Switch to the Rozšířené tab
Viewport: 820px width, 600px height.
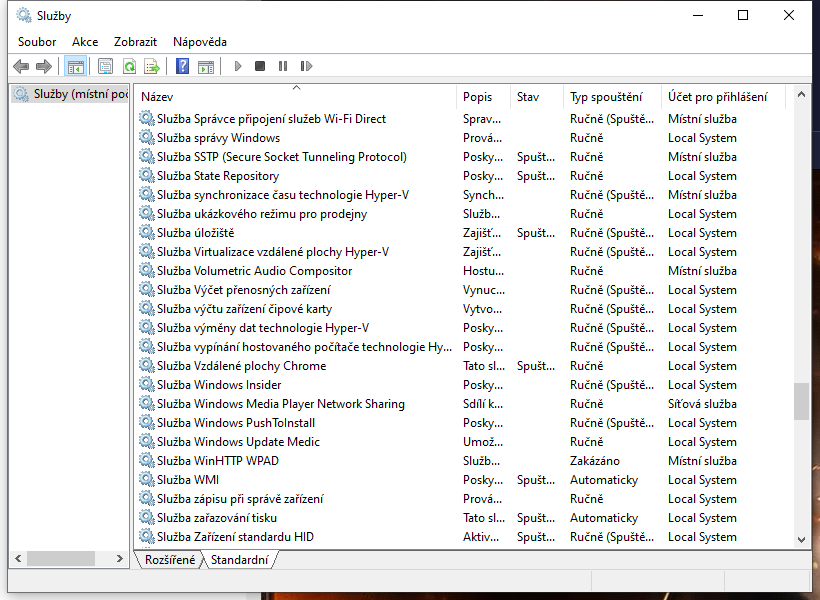tap(170, 560)
